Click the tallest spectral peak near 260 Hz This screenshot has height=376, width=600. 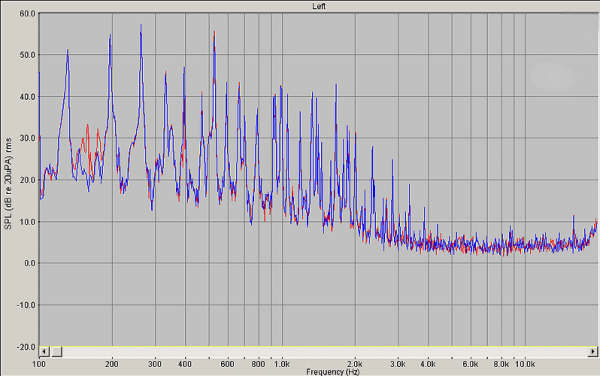(141, 26)
